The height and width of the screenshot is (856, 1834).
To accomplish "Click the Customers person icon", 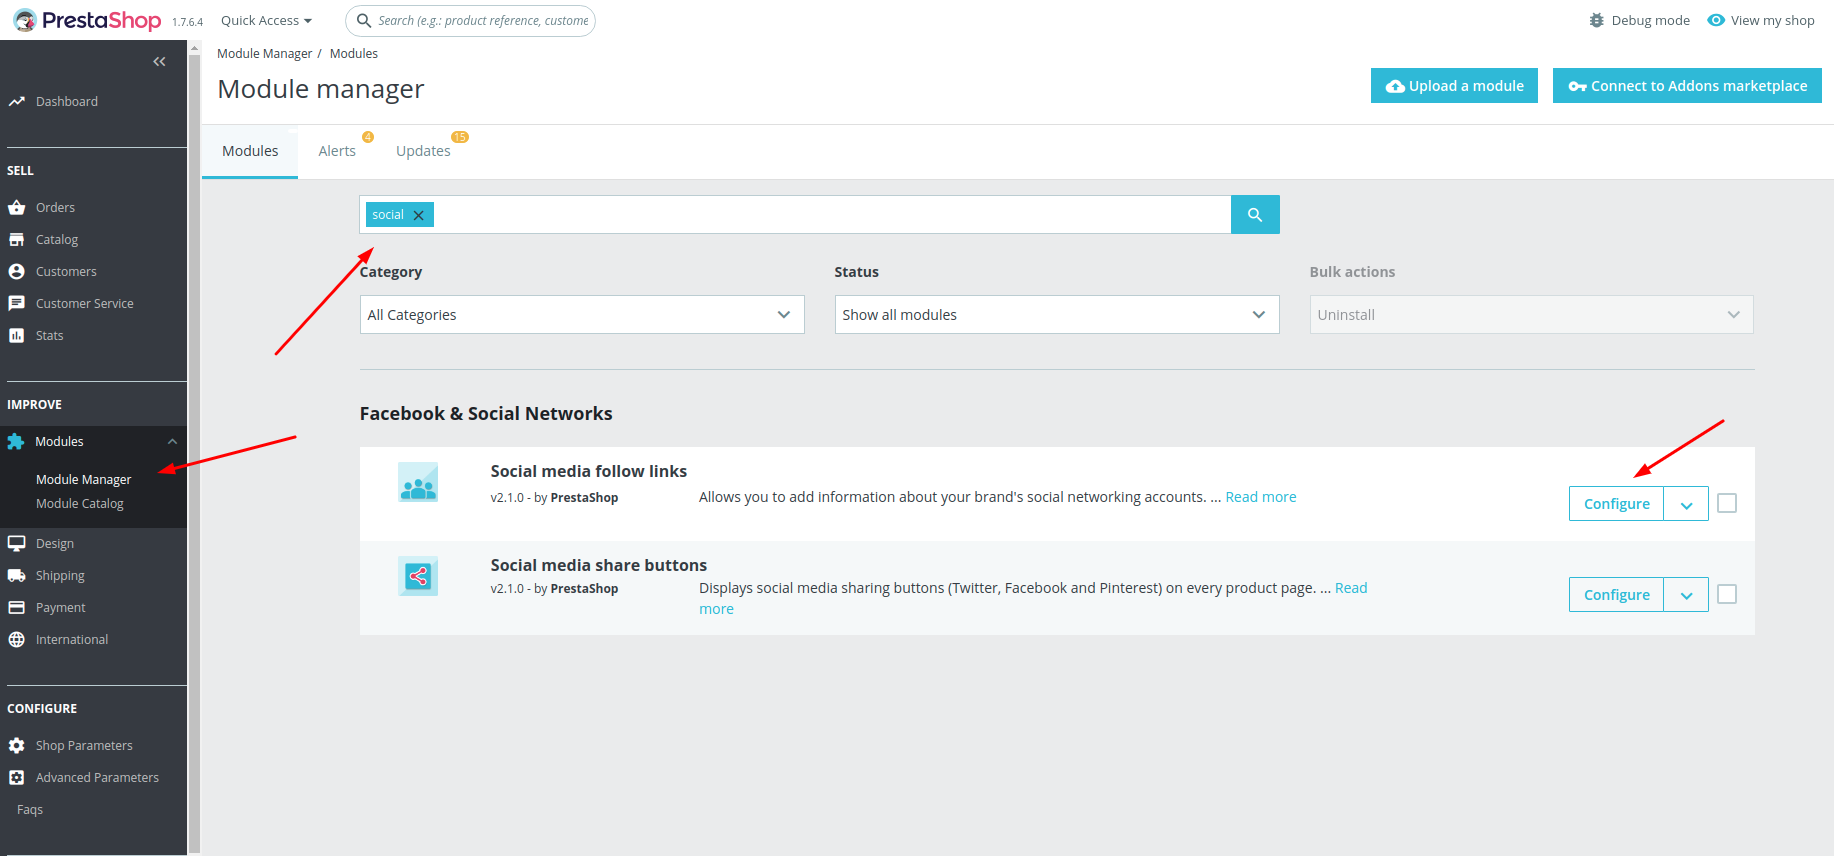I will pos(16,272).
